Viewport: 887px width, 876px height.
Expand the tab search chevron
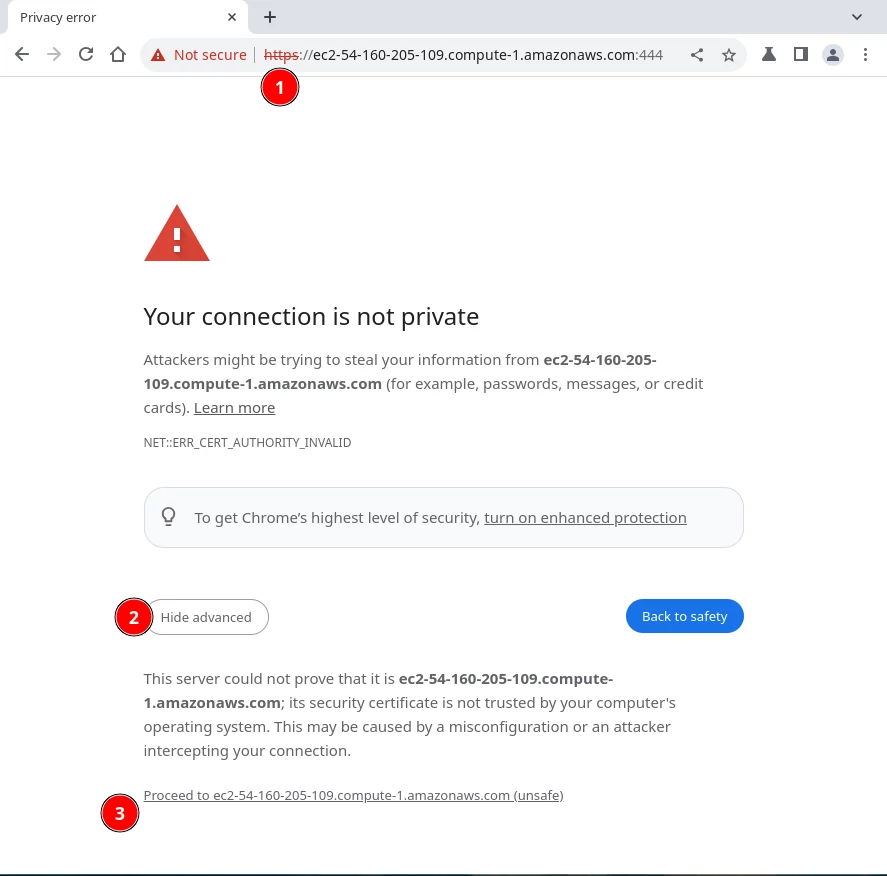[857, 17]
